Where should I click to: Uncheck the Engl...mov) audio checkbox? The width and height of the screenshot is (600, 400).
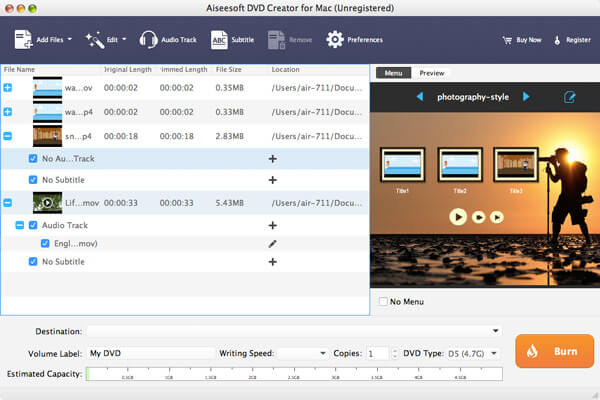tap(45, 243)
